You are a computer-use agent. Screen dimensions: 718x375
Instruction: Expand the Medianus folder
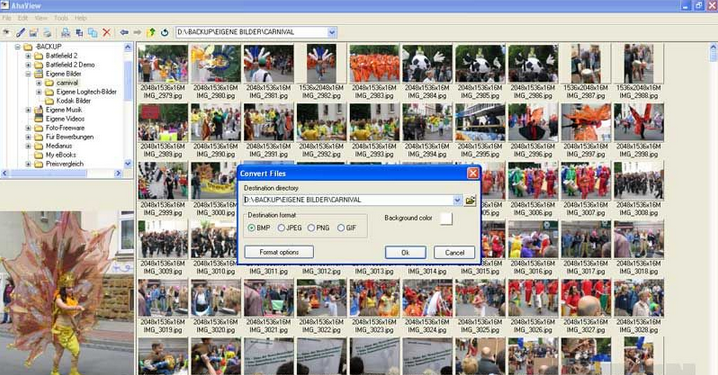coord(28,146)
